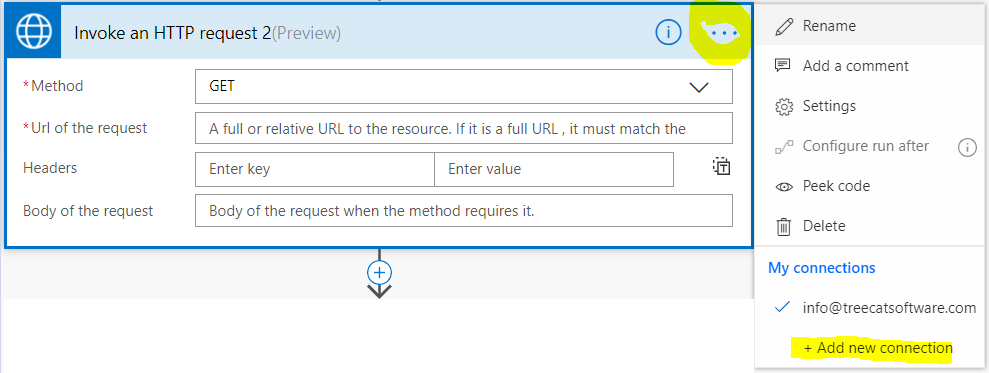Switch headers to text mode icon
989x373 pixels.
tap(722, 167)
